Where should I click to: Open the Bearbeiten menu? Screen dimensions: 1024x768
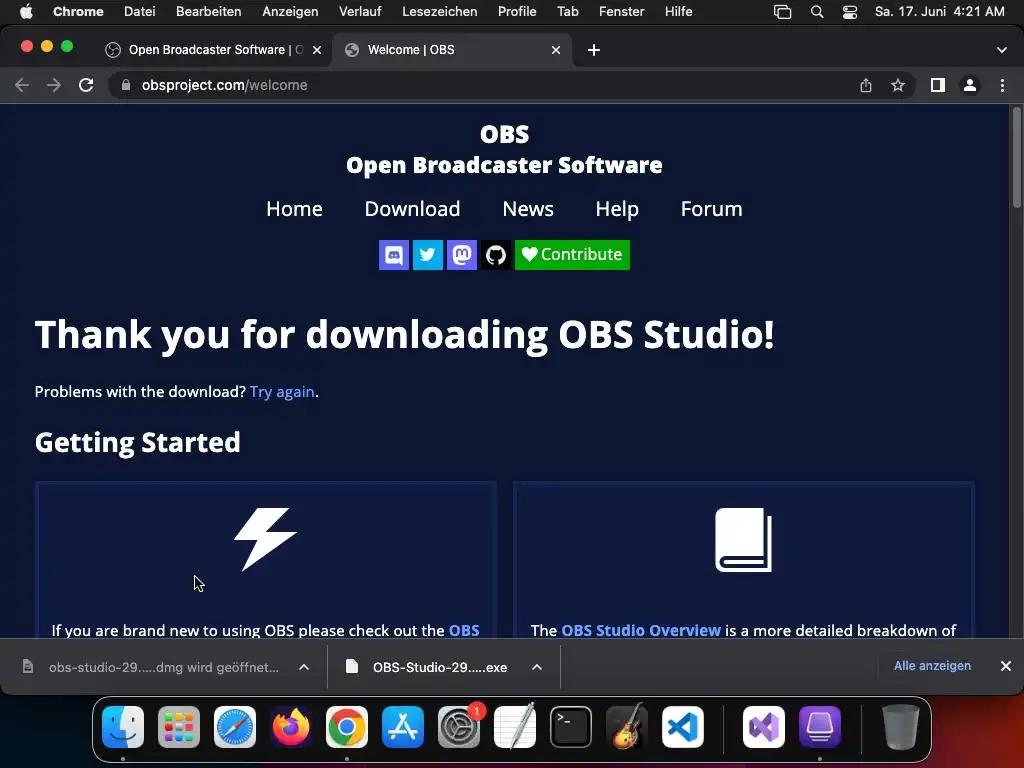(208, 11)
